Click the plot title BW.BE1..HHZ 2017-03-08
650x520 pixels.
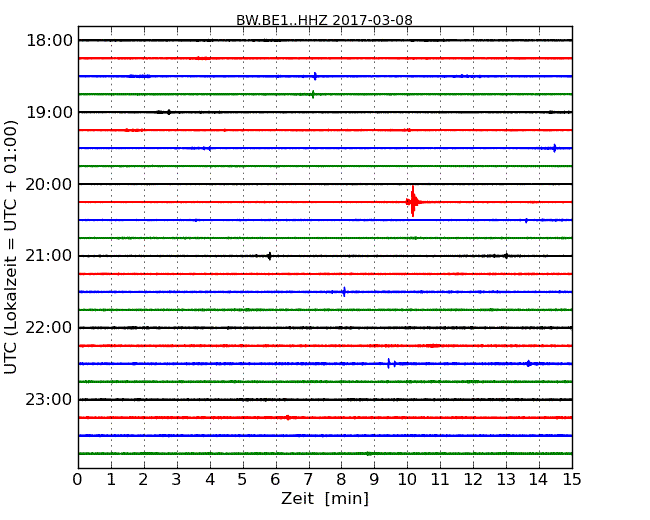(324, 20)
